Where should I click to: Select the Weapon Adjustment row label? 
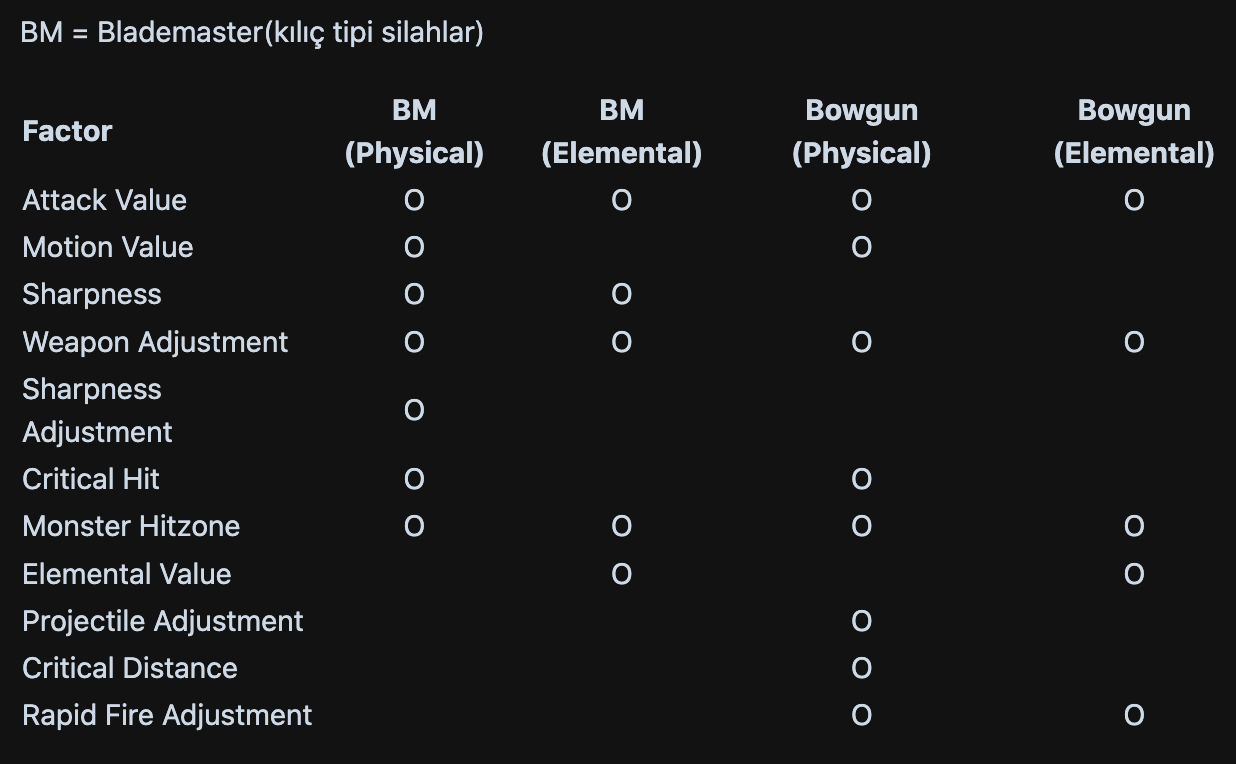point(155,342)
